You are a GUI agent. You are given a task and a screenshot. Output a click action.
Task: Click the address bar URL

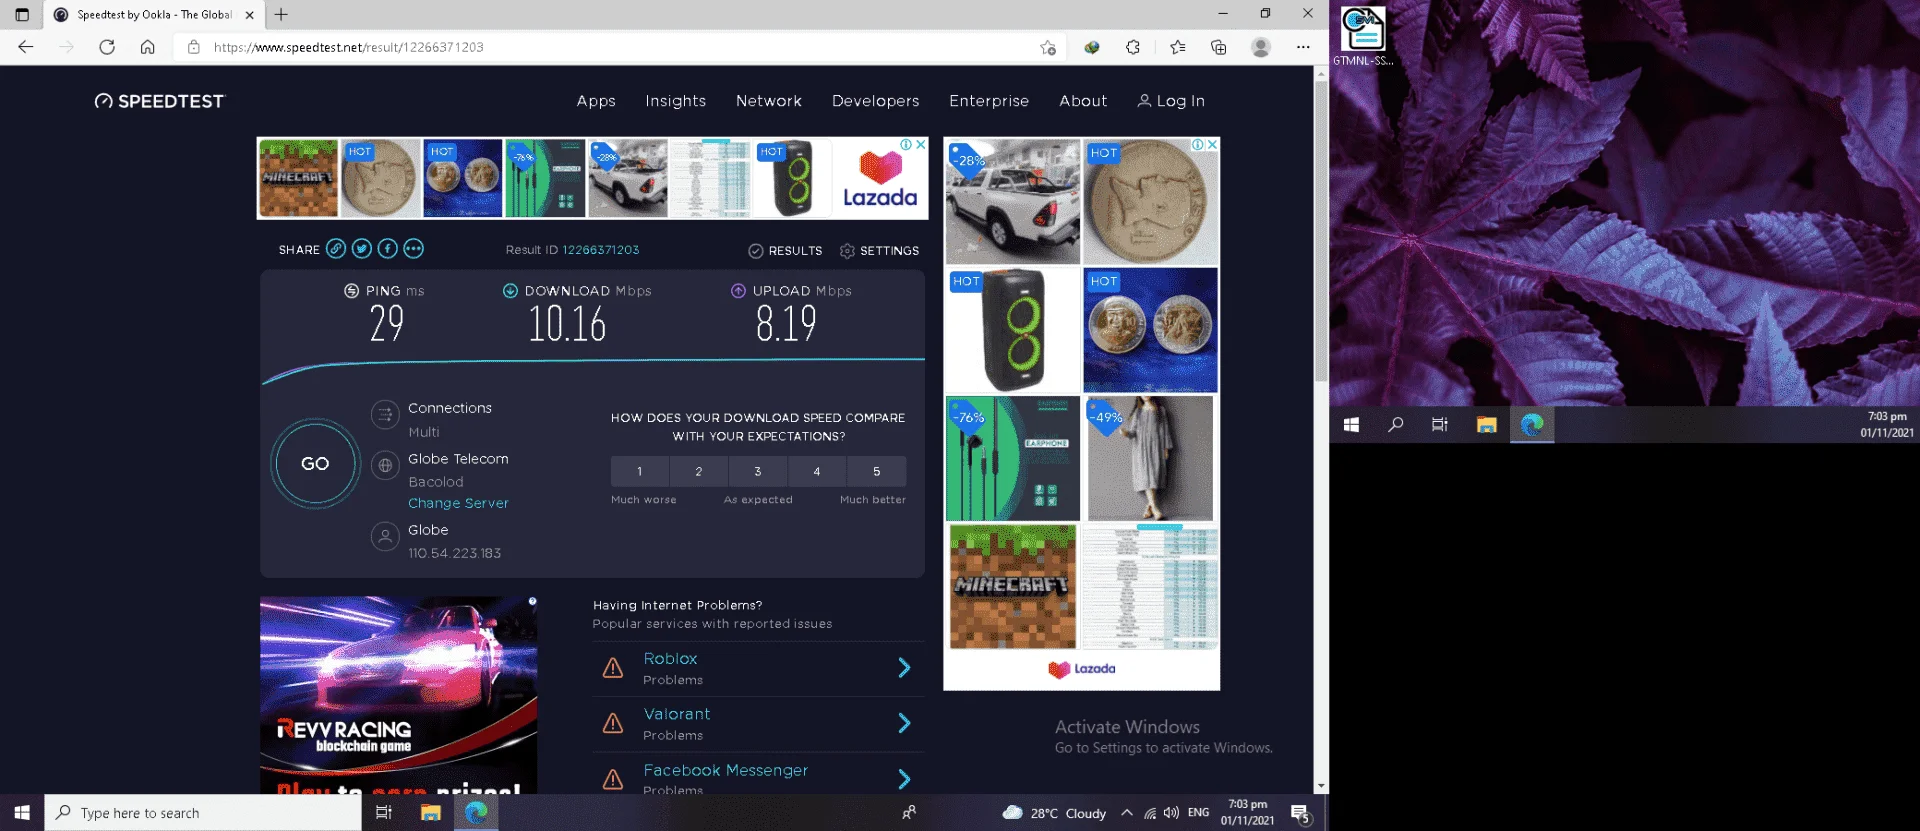348,47
